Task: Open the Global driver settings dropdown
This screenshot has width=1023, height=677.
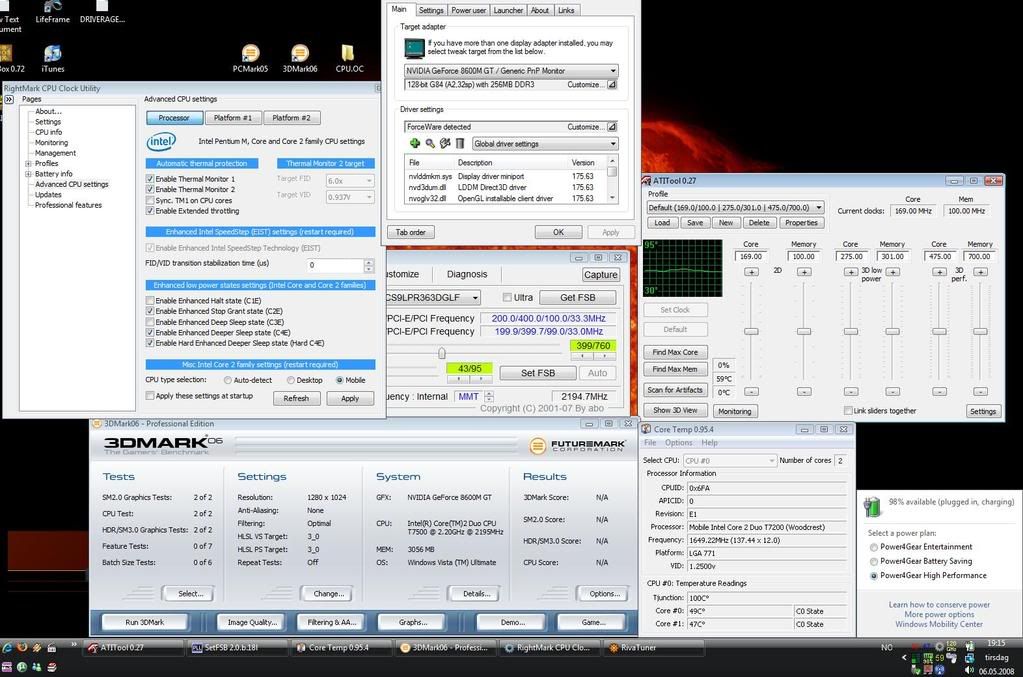Action: [x=545, y=143]
